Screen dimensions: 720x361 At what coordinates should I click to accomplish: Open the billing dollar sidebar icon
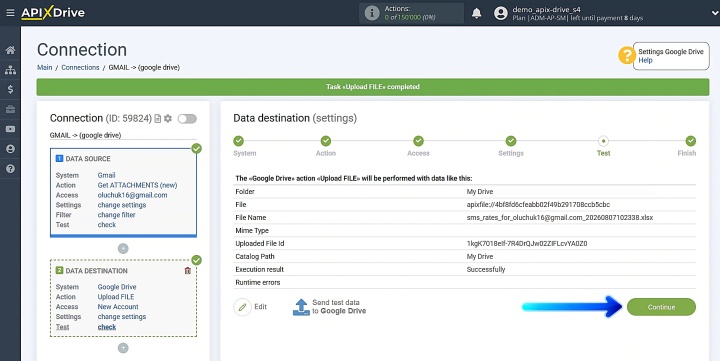click(10, 90)
